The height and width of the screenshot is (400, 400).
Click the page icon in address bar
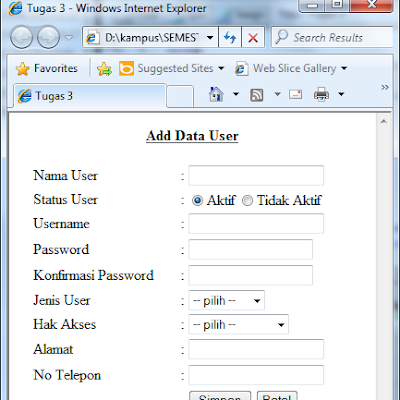point(92,38)
